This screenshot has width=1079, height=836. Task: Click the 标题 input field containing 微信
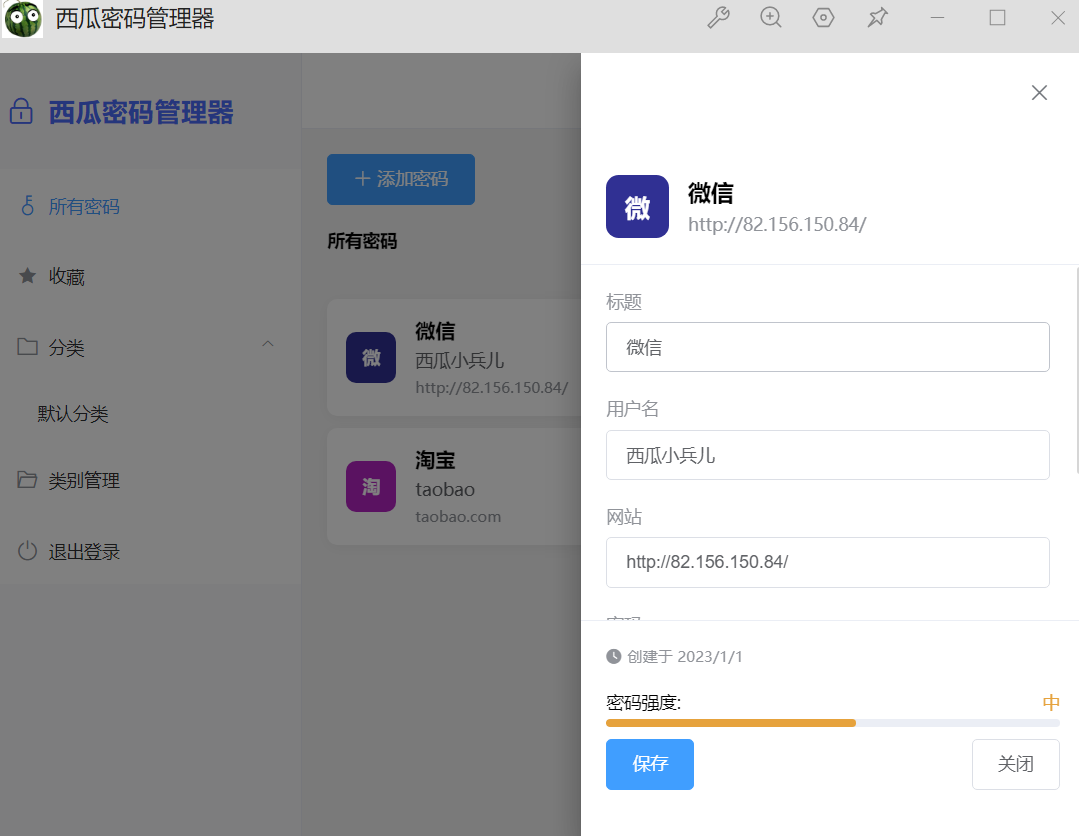tap(827, 347)
